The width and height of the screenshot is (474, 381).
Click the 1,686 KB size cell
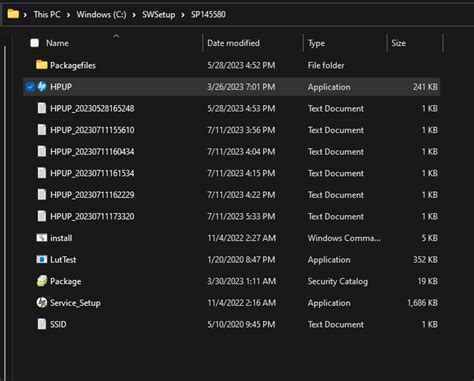point(423,303)
